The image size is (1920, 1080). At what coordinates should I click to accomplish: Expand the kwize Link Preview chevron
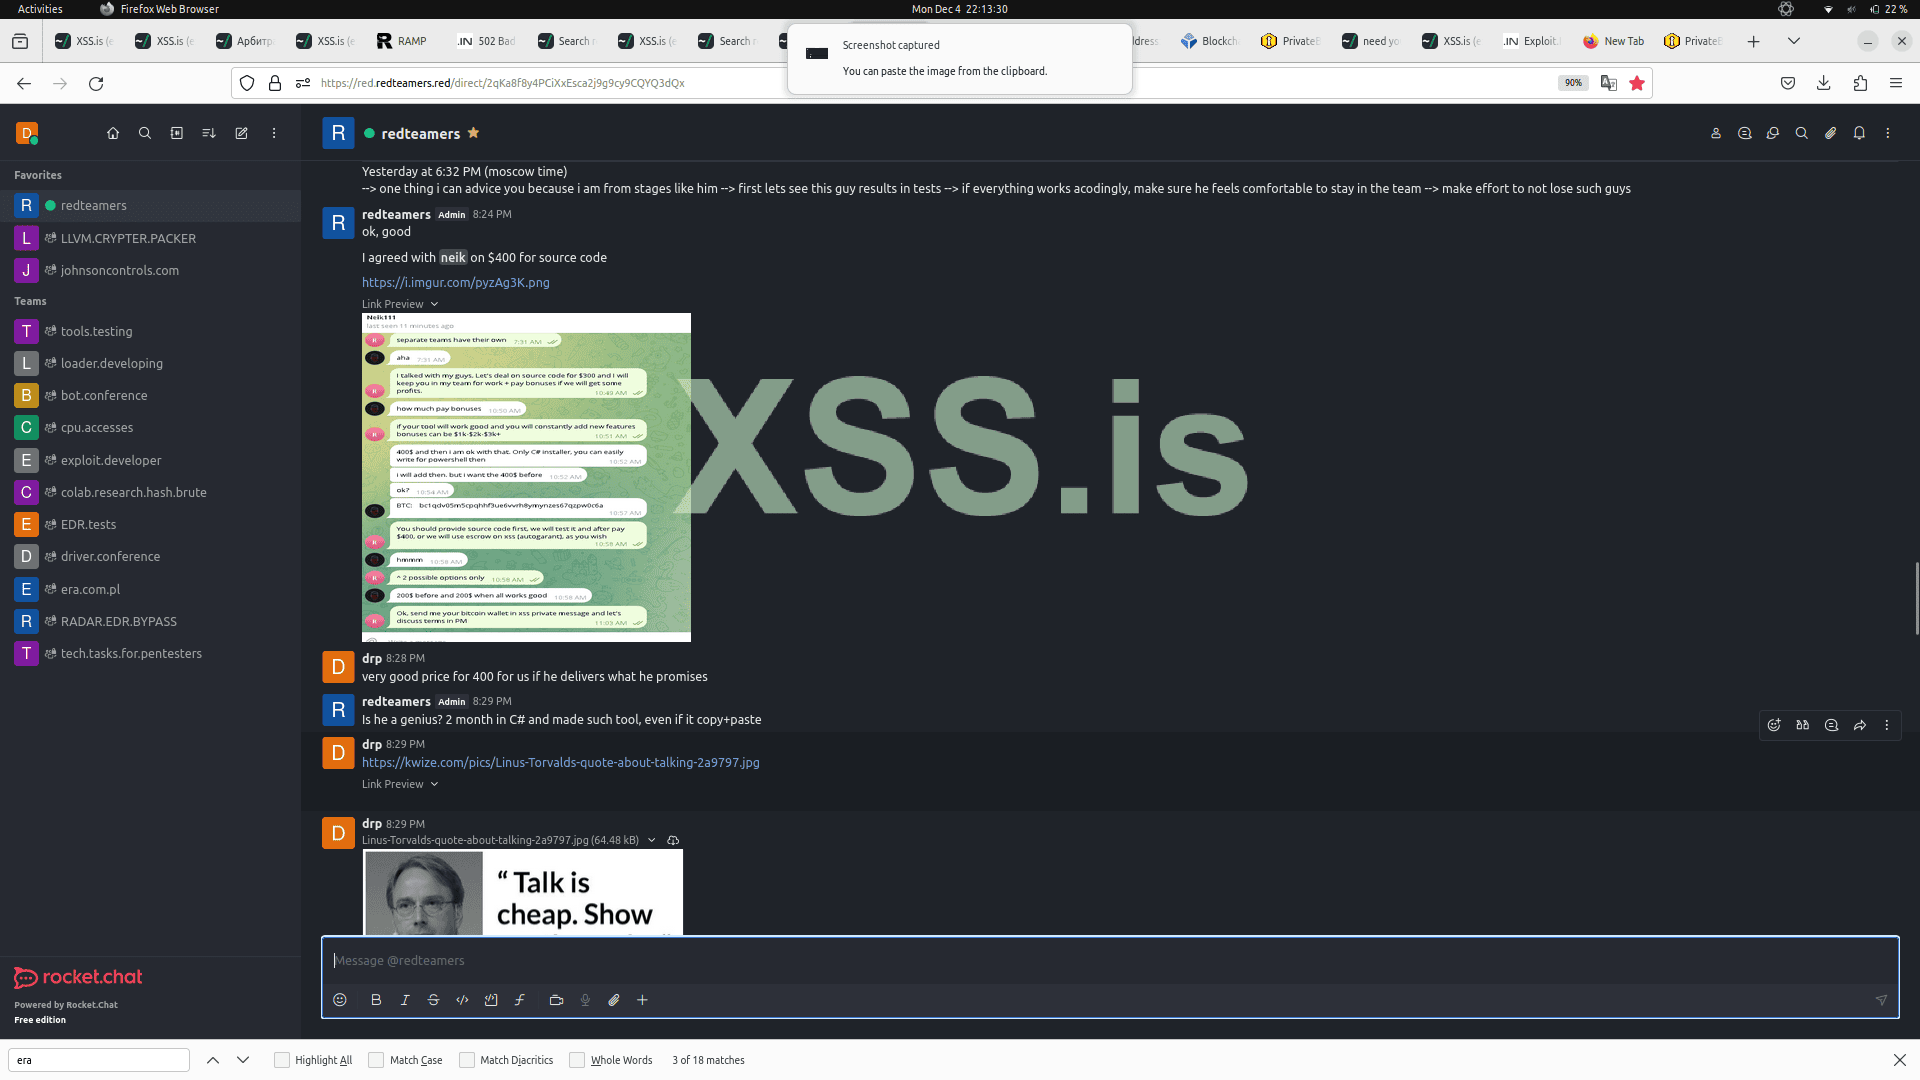tap(434, 784)
